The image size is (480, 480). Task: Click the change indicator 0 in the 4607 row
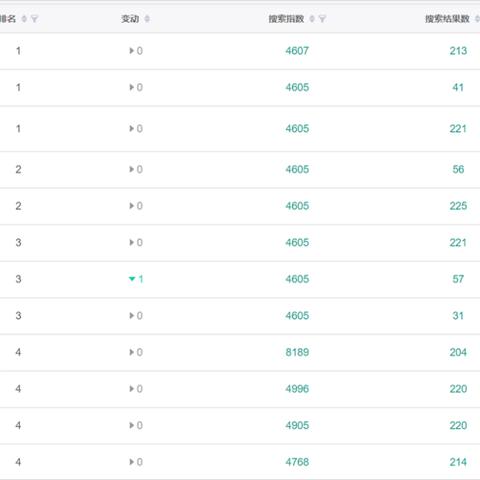click(136, 51)
